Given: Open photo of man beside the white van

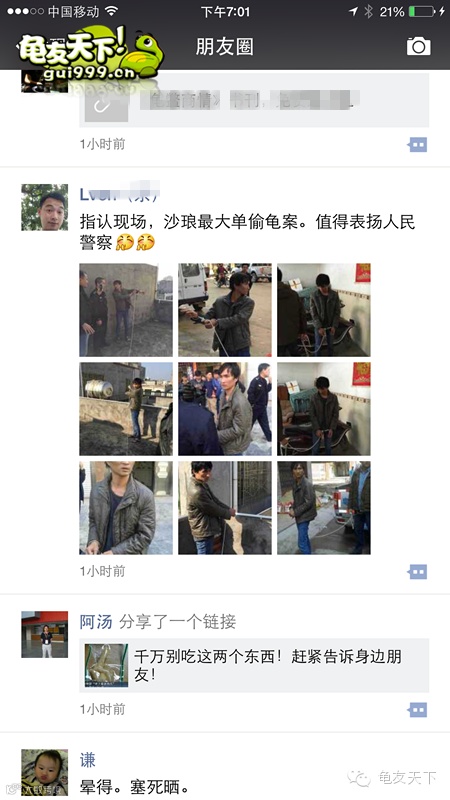Looking at the screenshot, I should (x=225, y=310).
